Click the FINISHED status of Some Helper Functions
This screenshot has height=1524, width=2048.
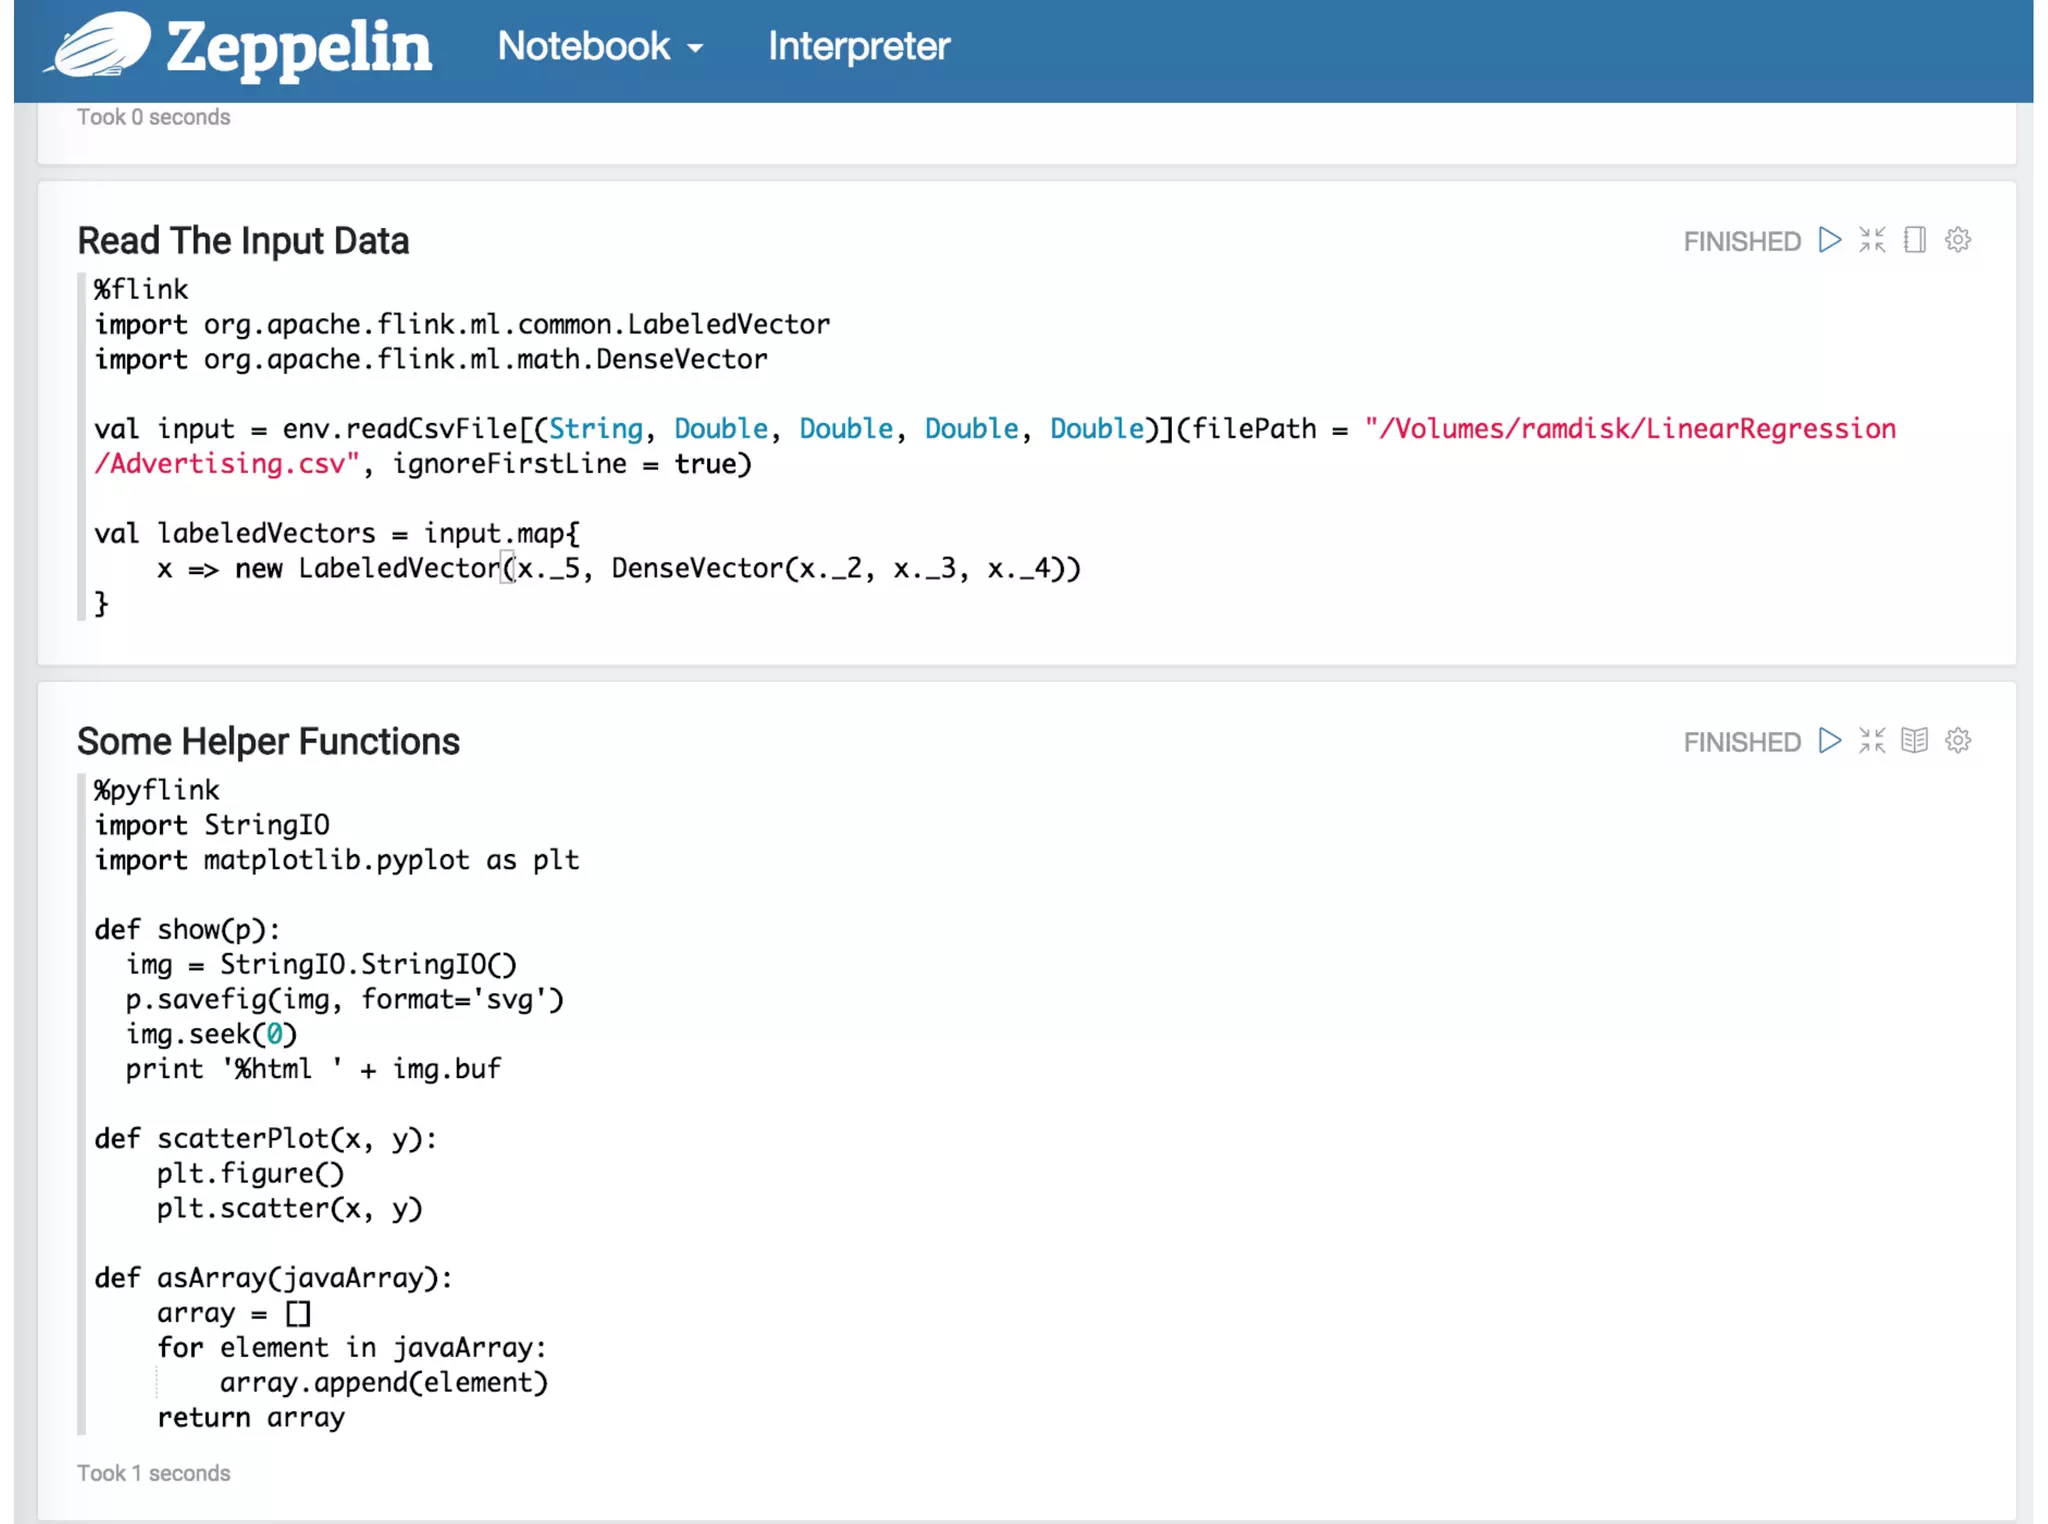click(x=1741, y=743)
